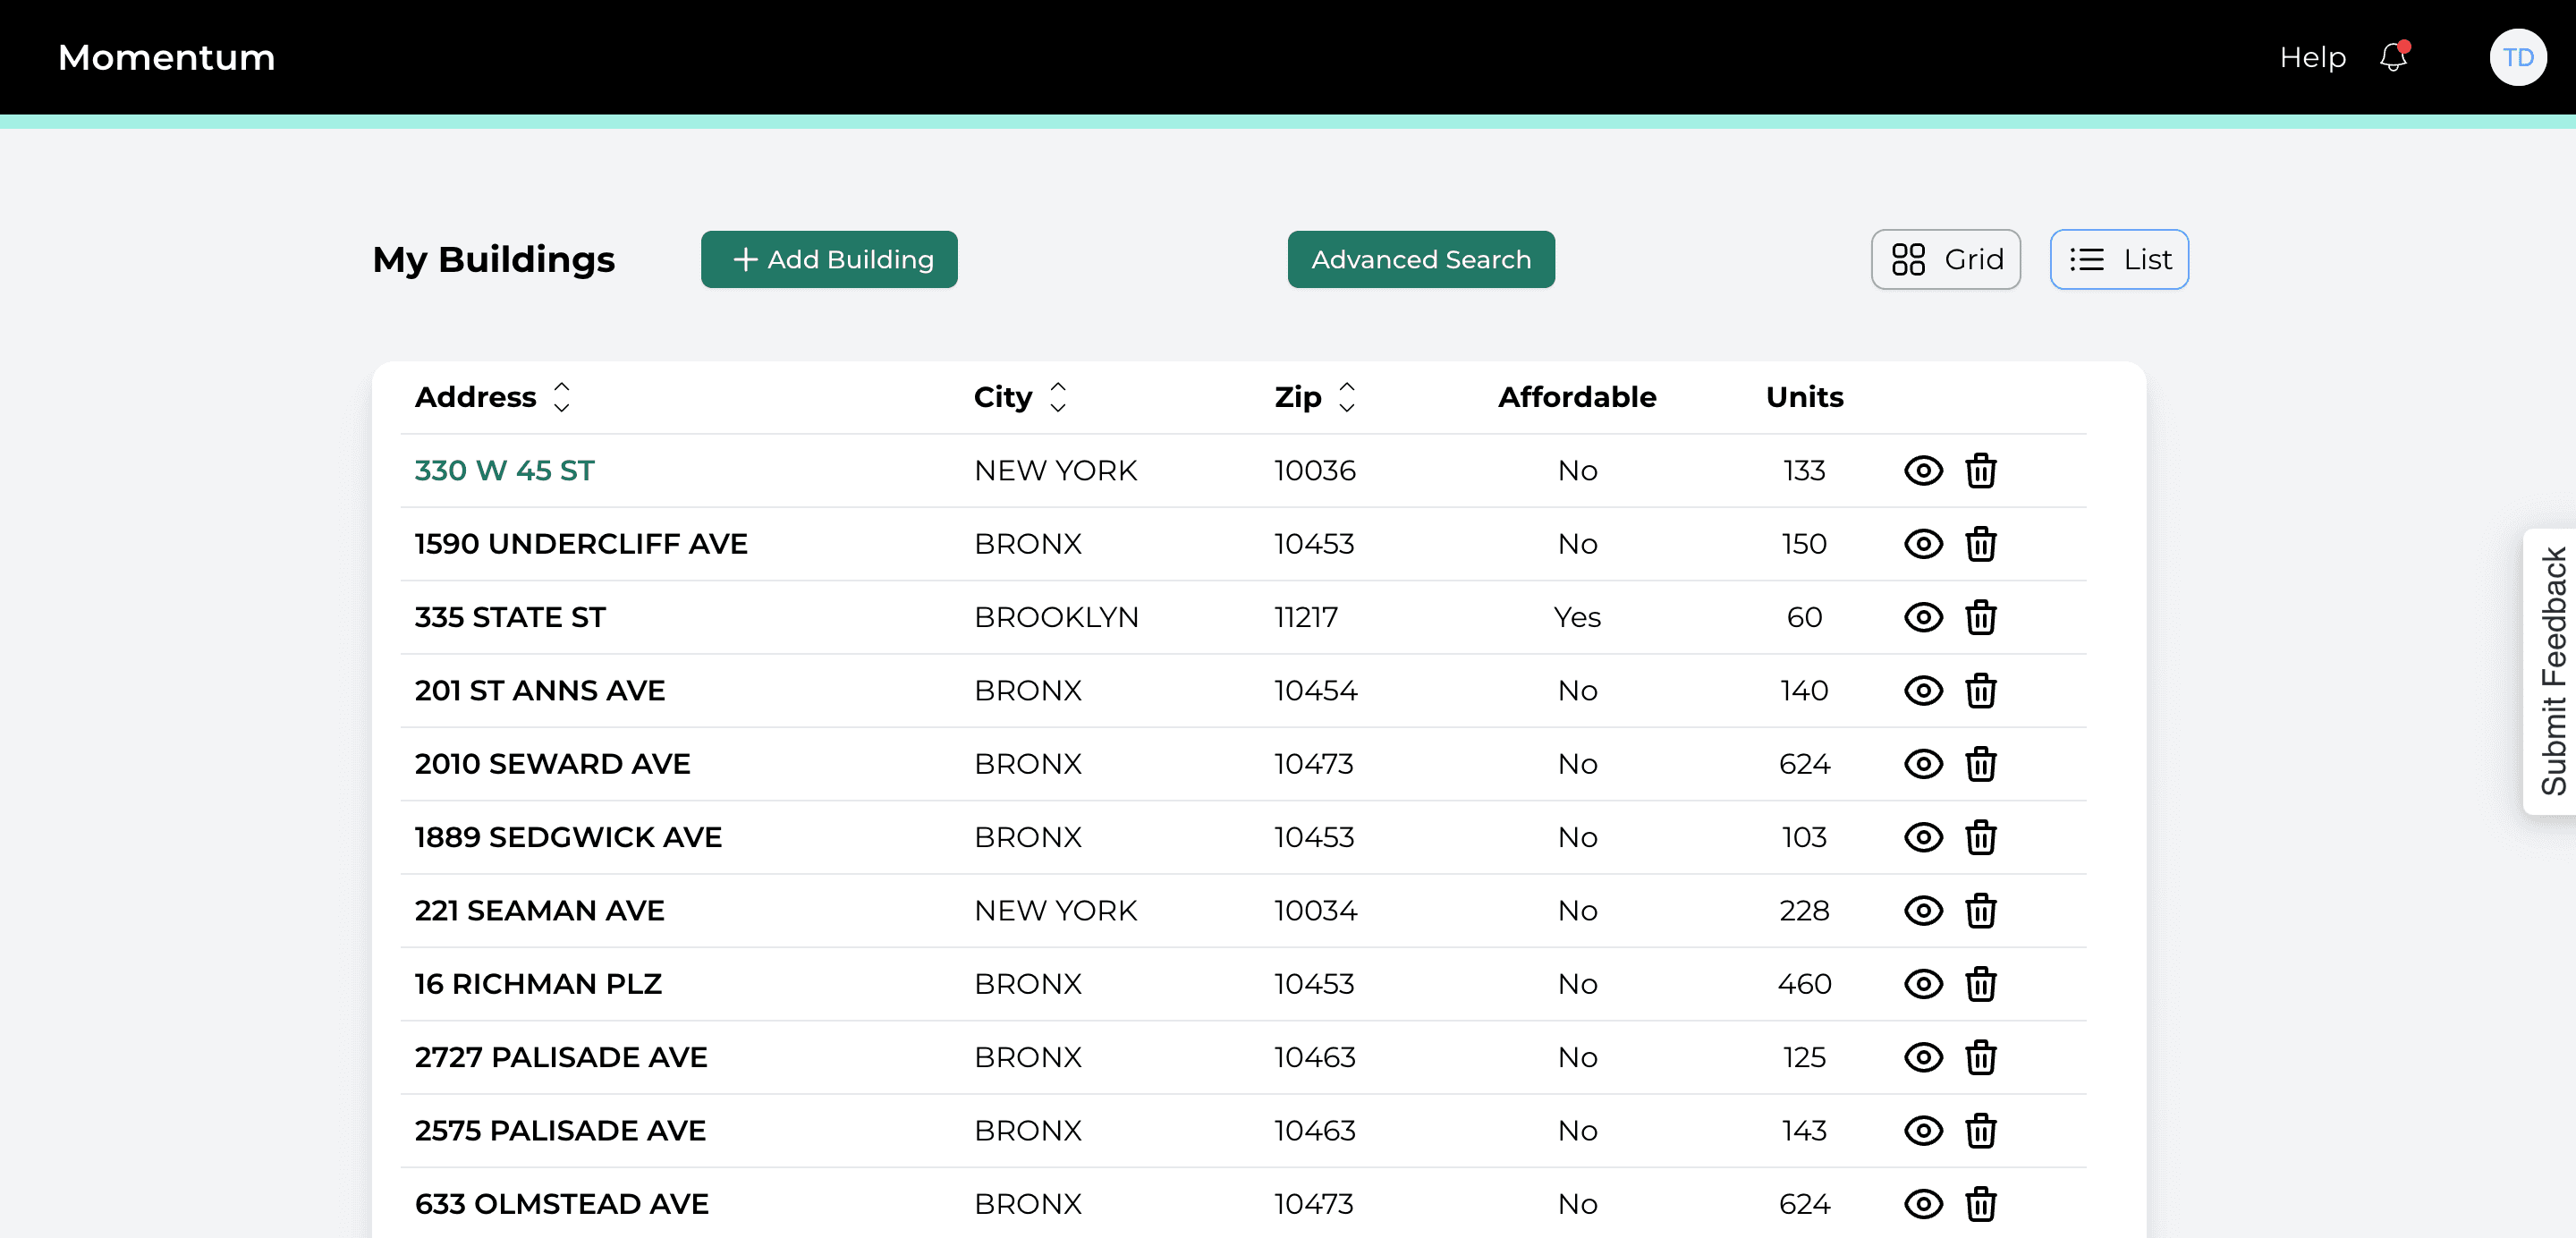Sort table by Zip column arrows
This screenshot has width=2576, height=1238.
(1346, 397)
